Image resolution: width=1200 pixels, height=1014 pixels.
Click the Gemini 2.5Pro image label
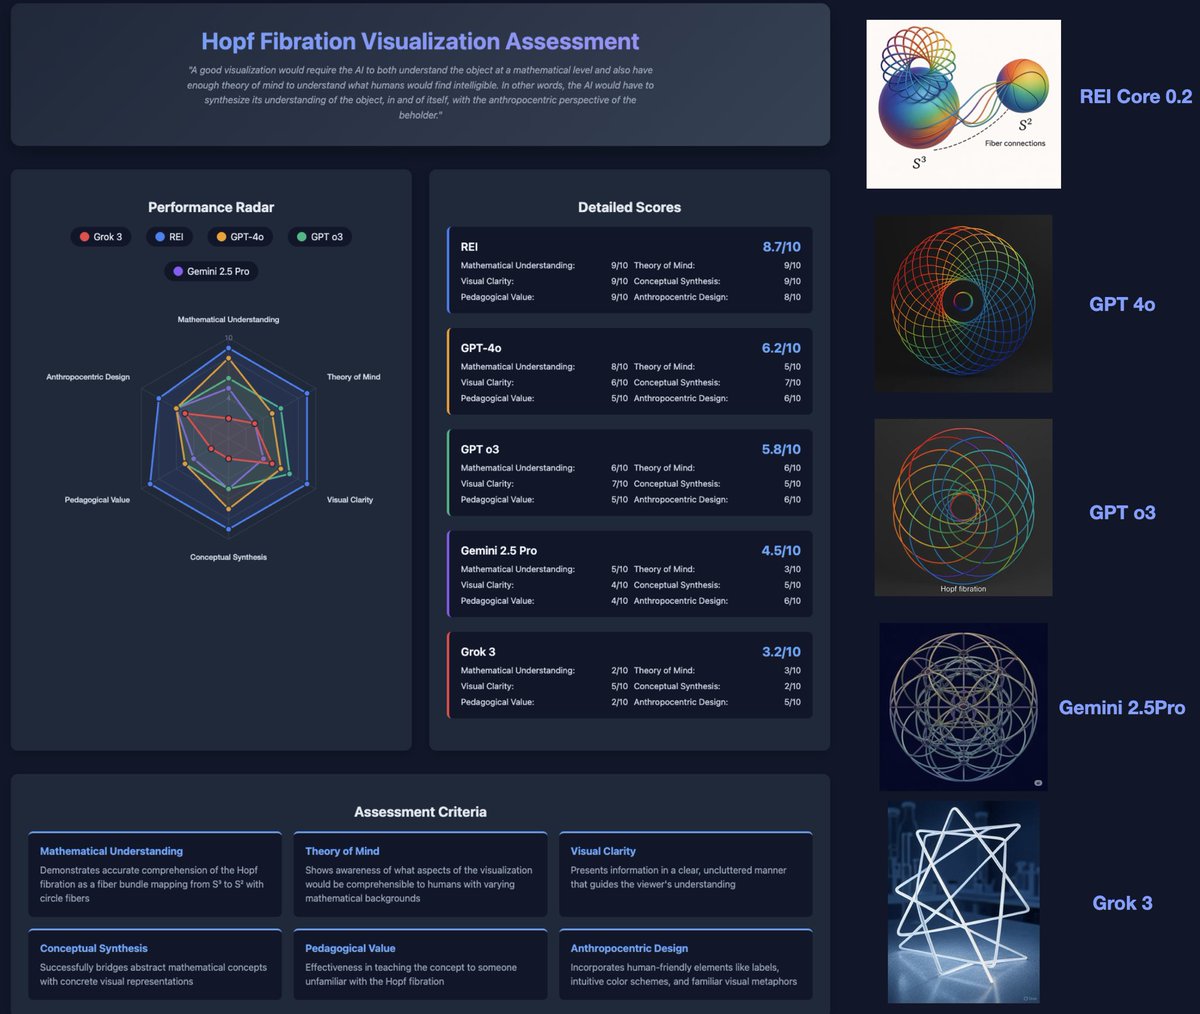[x=1122, y=707]
